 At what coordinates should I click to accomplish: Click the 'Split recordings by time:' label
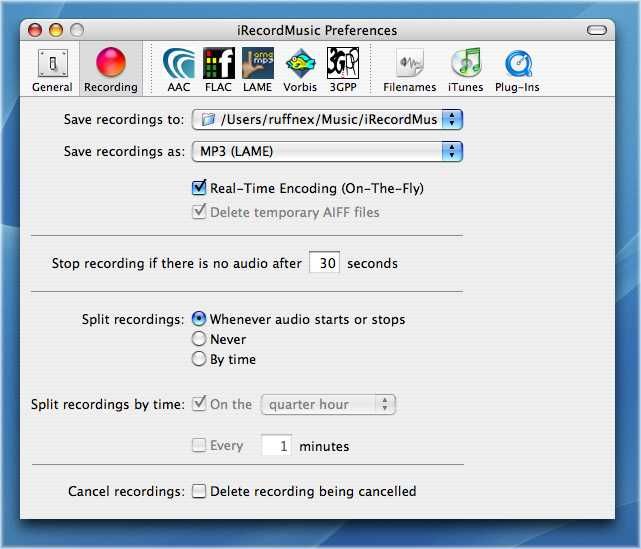(108, 404)
